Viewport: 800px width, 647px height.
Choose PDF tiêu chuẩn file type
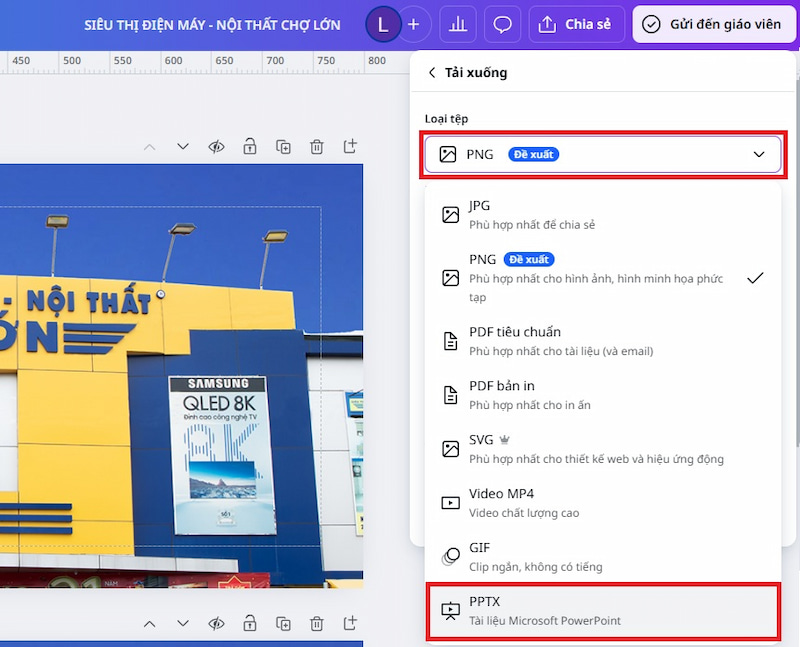click(603, 341)
